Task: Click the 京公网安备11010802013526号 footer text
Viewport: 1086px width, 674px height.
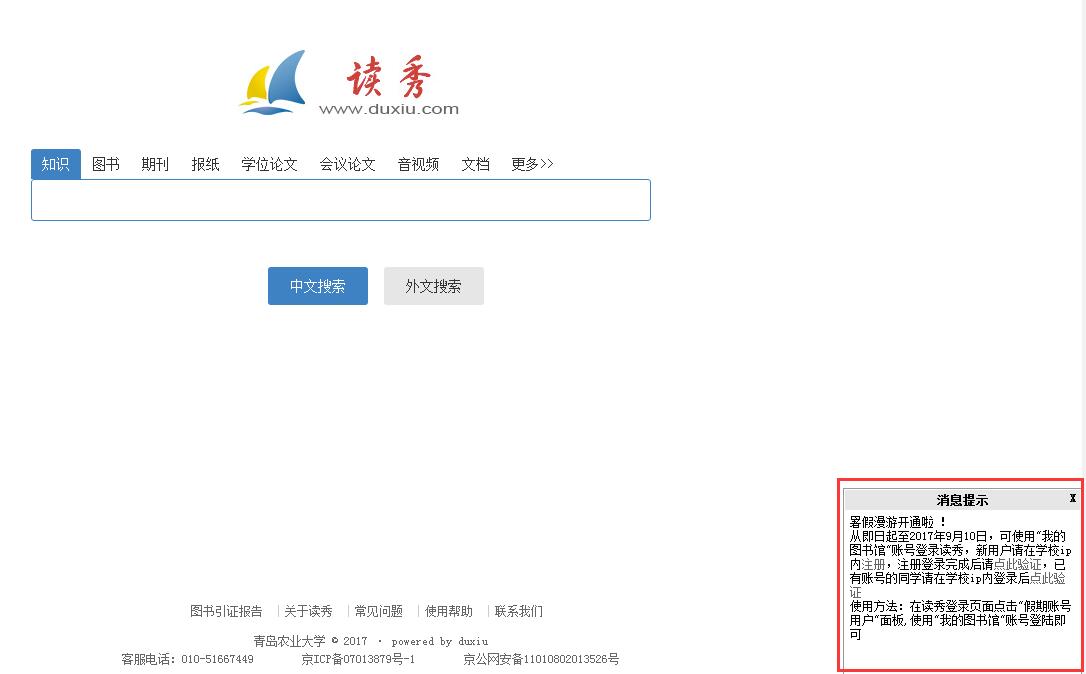Action: [x=541, y=659]
